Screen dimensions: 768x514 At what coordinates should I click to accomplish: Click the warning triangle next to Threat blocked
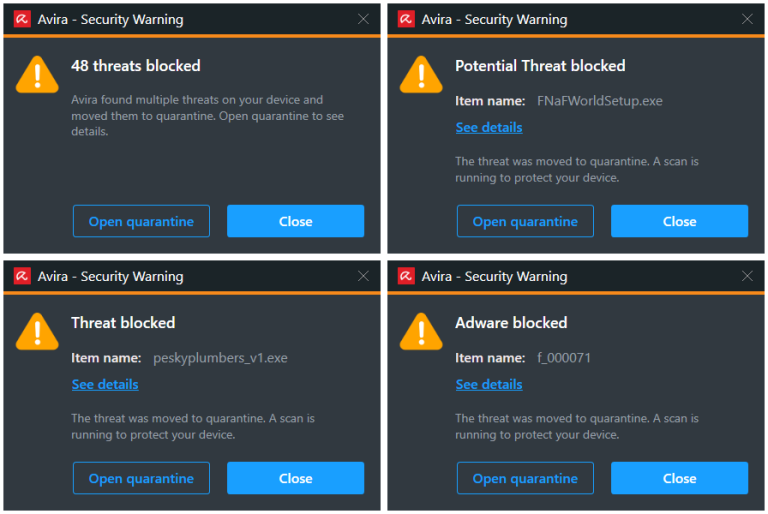tap(37, 332)
